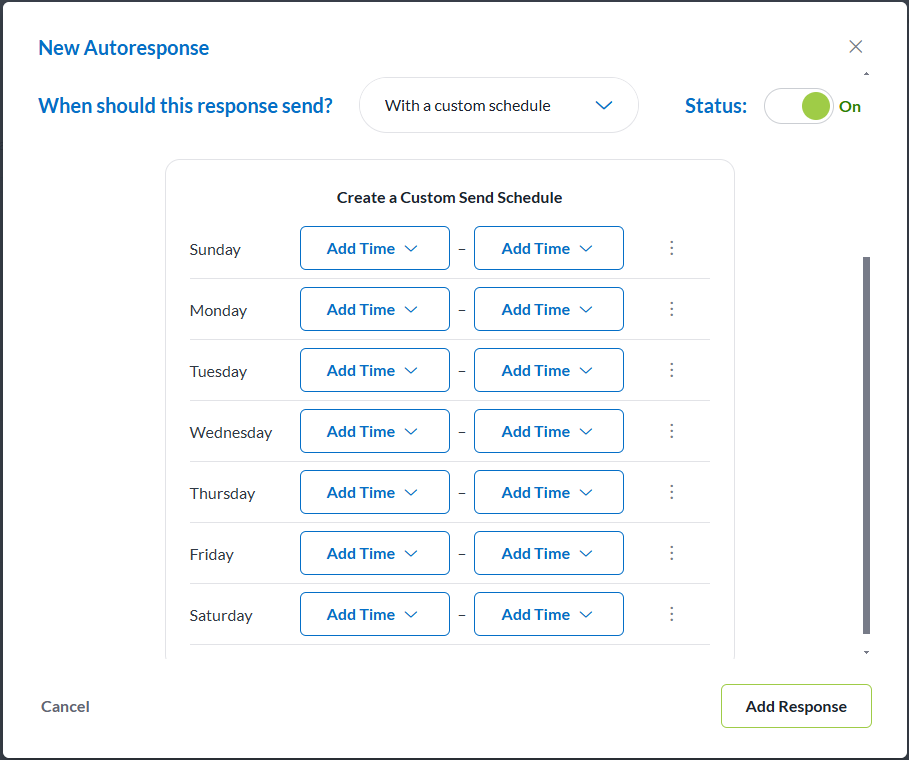Screen dimensions: 909x760
Task: Expand the end Add Time selector for Friday
Action: [548, 552]
